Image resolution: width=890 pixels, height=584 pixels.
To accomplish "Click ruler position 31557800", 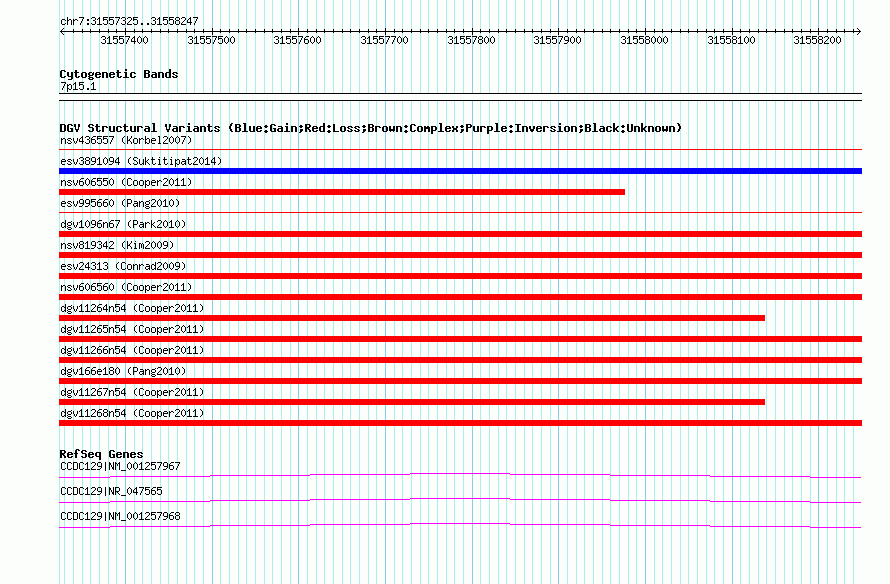I will 471,40.
